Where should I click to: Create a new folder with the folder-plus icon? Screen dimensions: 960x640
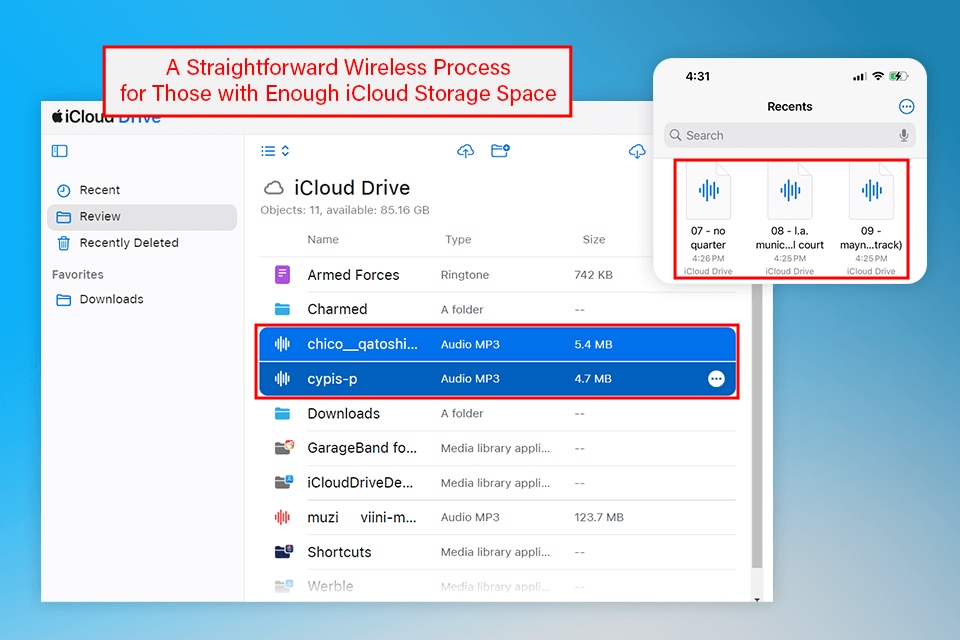click(x=500, y=151)
